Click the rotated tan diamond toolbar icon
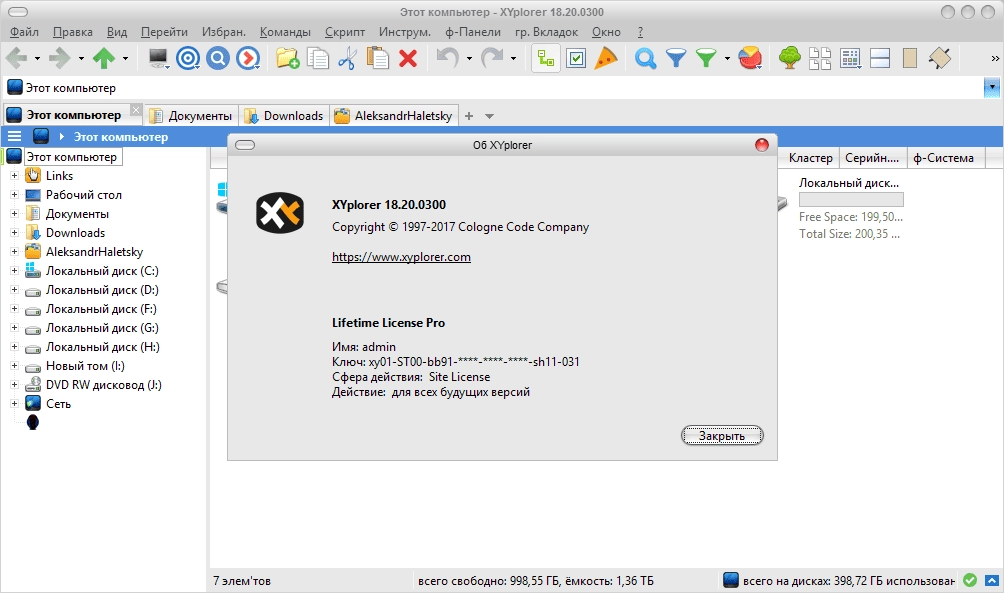Image resolution: width=1004 pixels, height=593 pixels. (940, 58)
